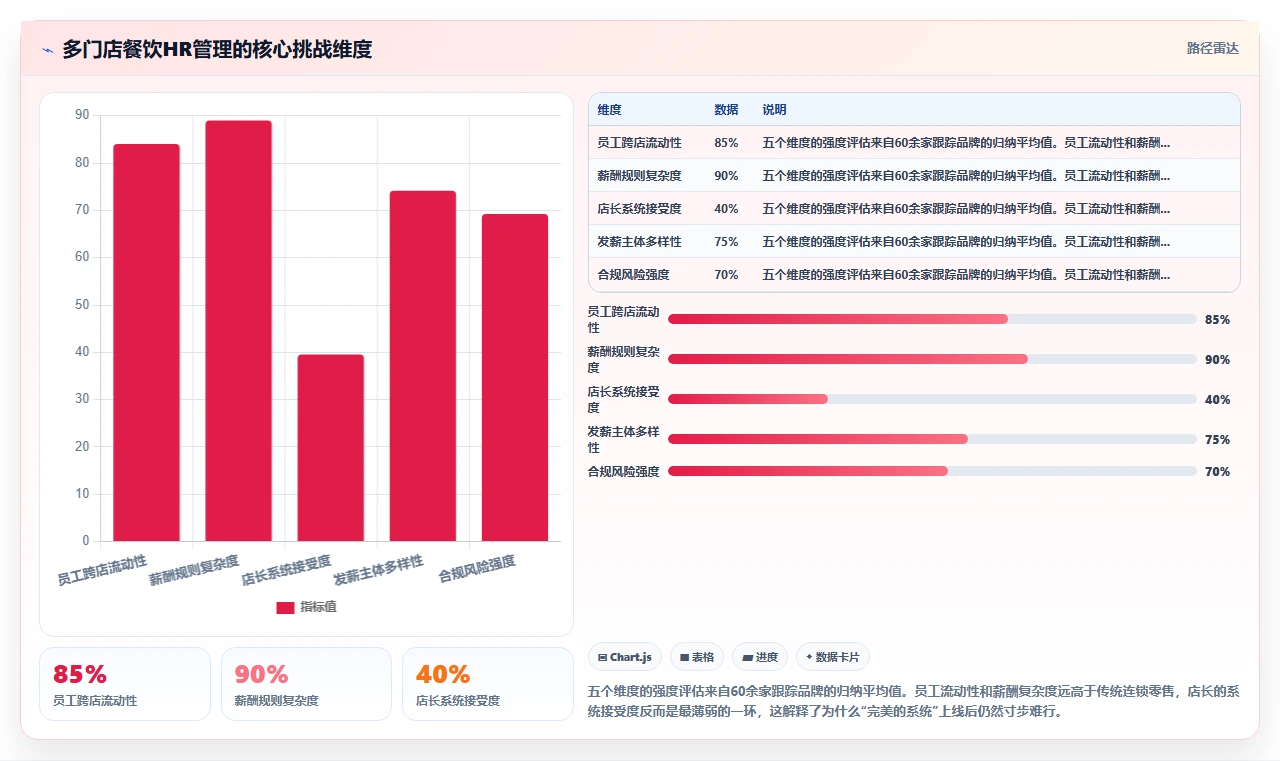
Task: Click the summary paragraph below the tag chips
Action: tap(914, 701)
